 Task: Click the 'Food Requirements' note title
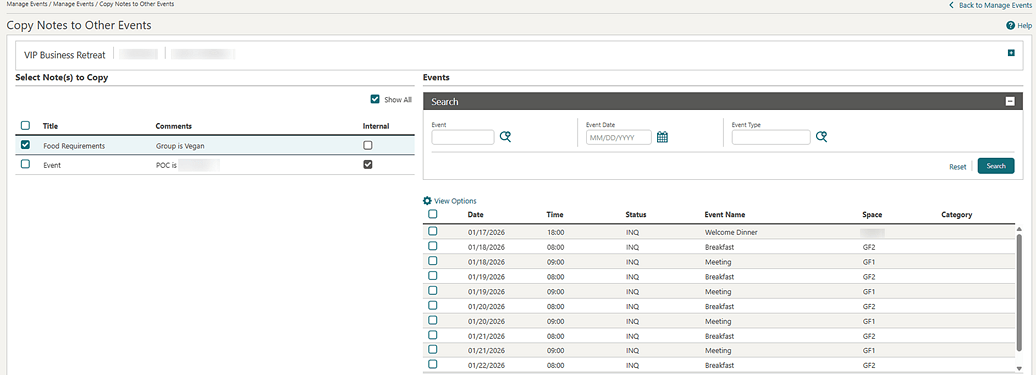tap(74, 146)
